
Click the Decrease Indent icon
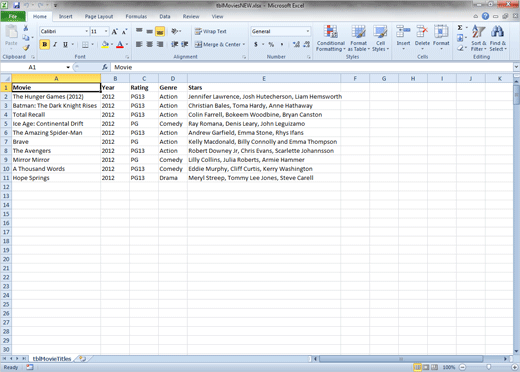pyautogui.click(x=174, y=44)
